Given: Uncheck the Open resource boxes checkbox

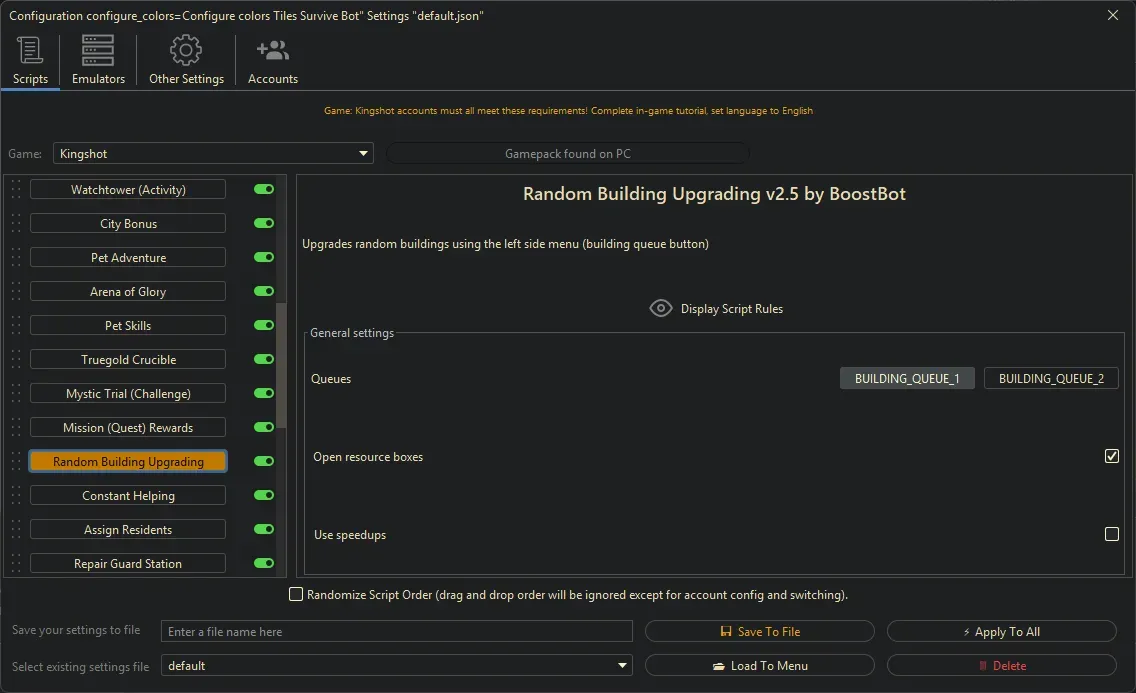Looking at the screenshot, I should pyautogui.click(x=1111, y=457).
